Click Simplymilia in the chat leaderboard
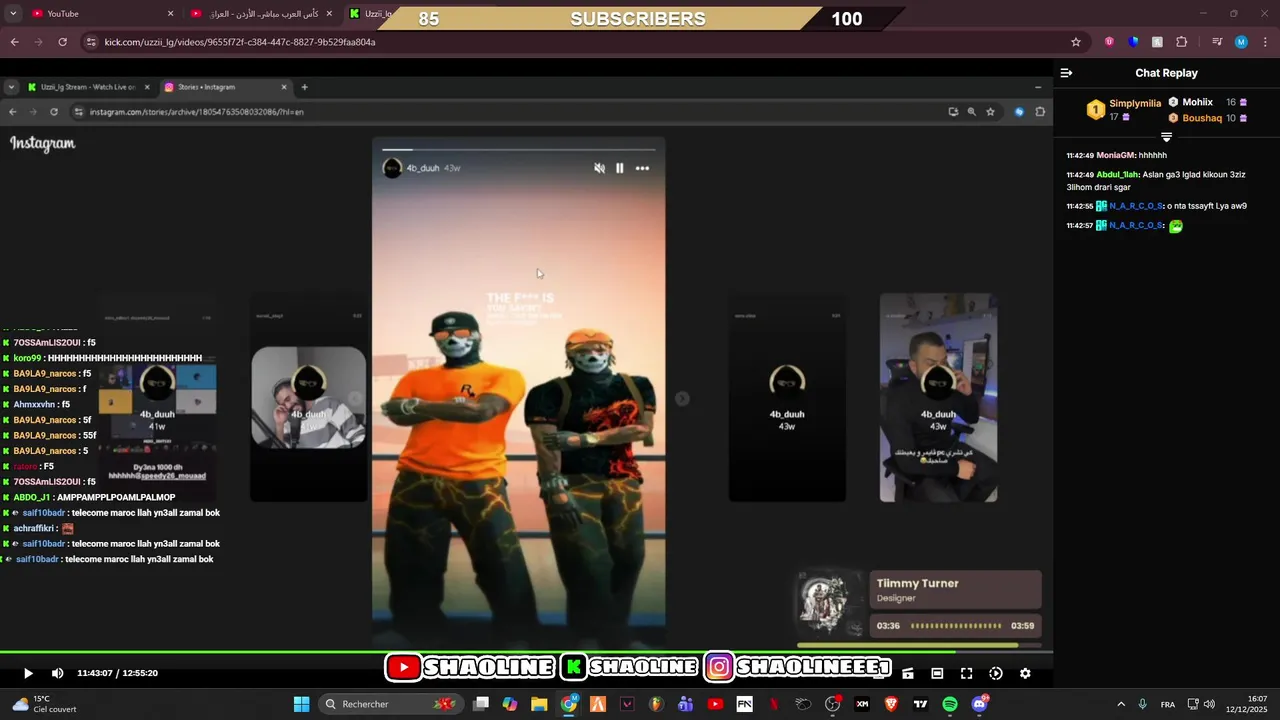The height and width of the screenshot is (720, 1280). point(1135,103)
